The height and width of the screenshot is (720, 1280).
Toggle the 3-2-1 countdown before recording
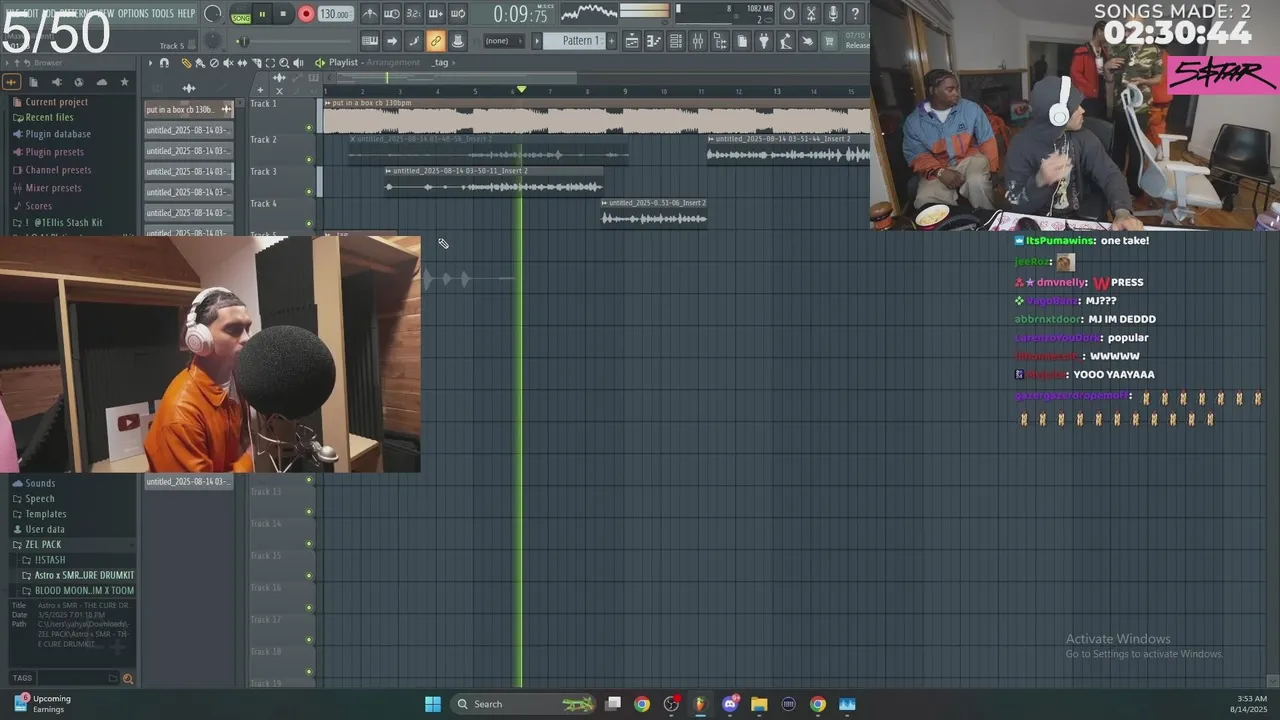click(x=414, y=14)
